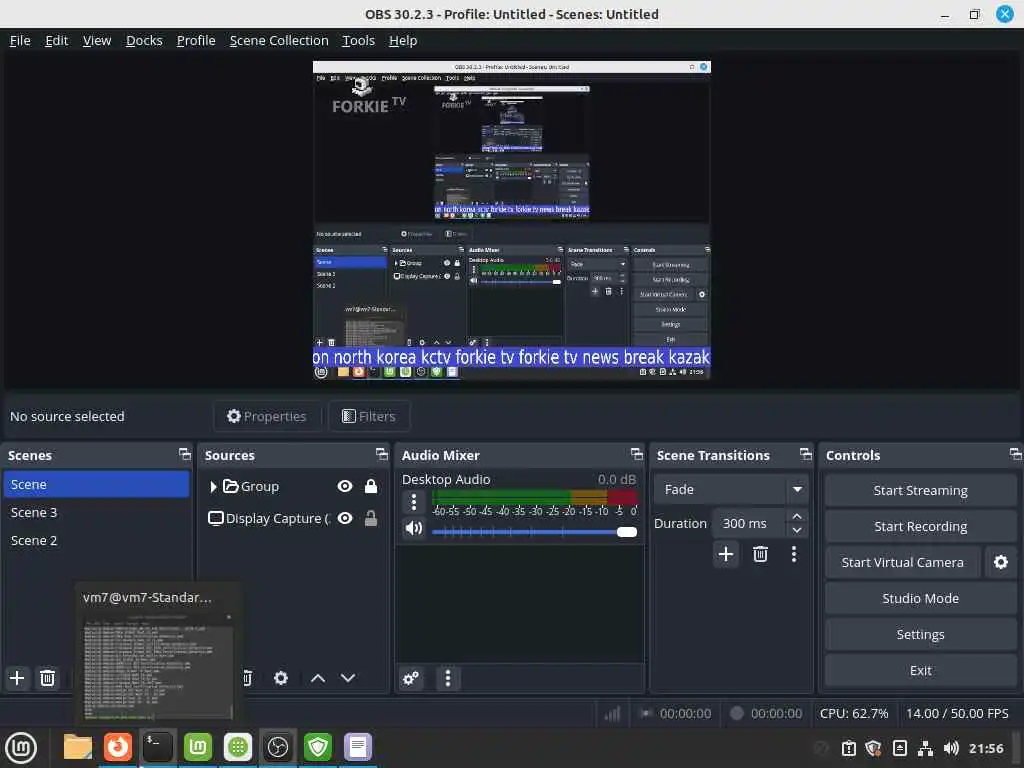Undock the Controls panel
The image size is (1024, 768).
[1015, 454]
